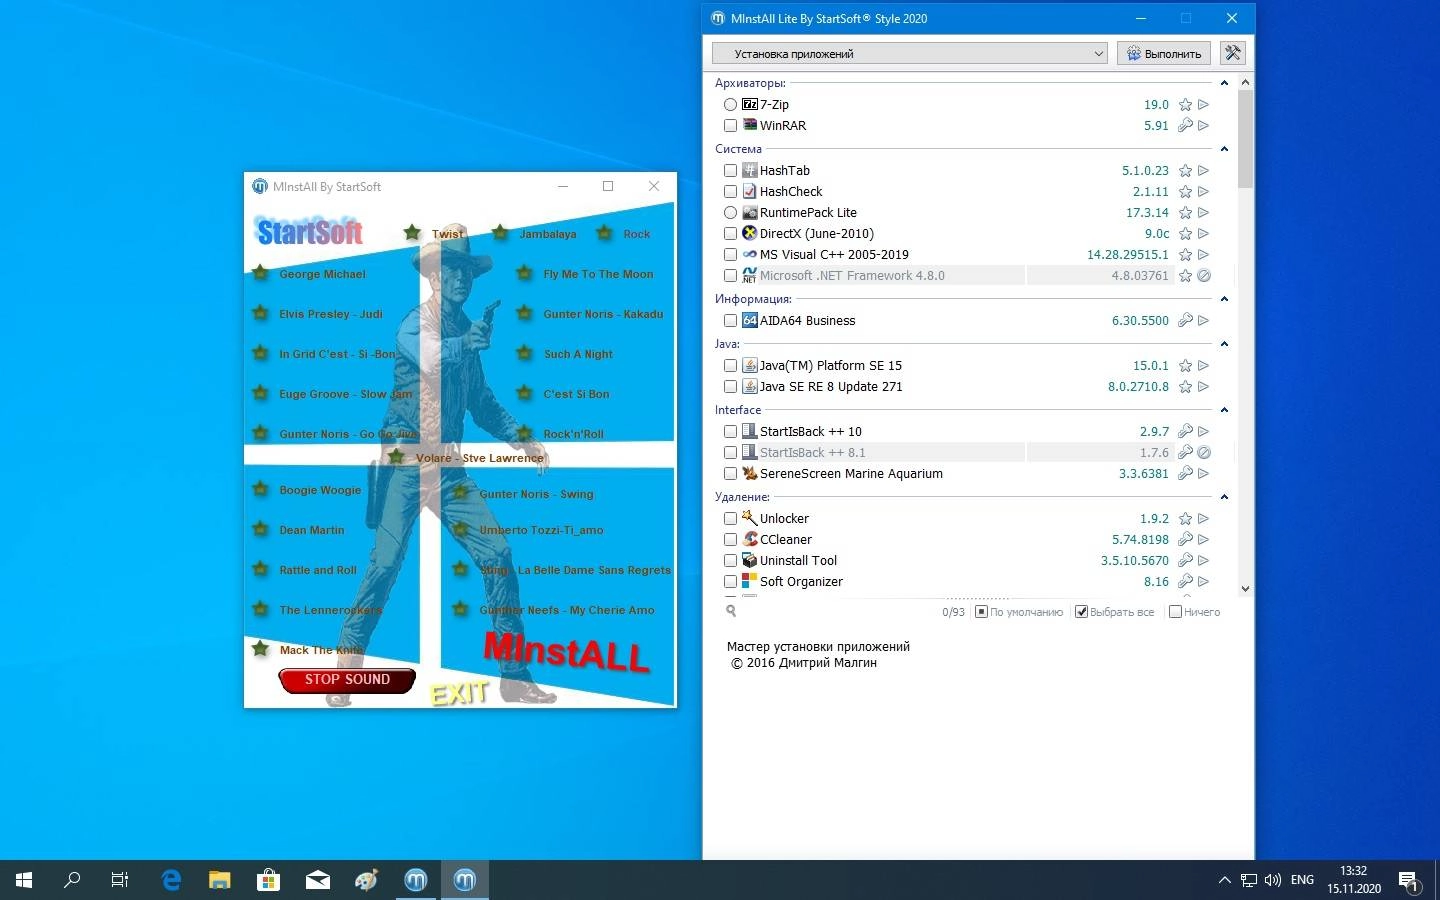Open the ENG language indicator
This screenshot has height=900, width=1440.
point(1302,880)
